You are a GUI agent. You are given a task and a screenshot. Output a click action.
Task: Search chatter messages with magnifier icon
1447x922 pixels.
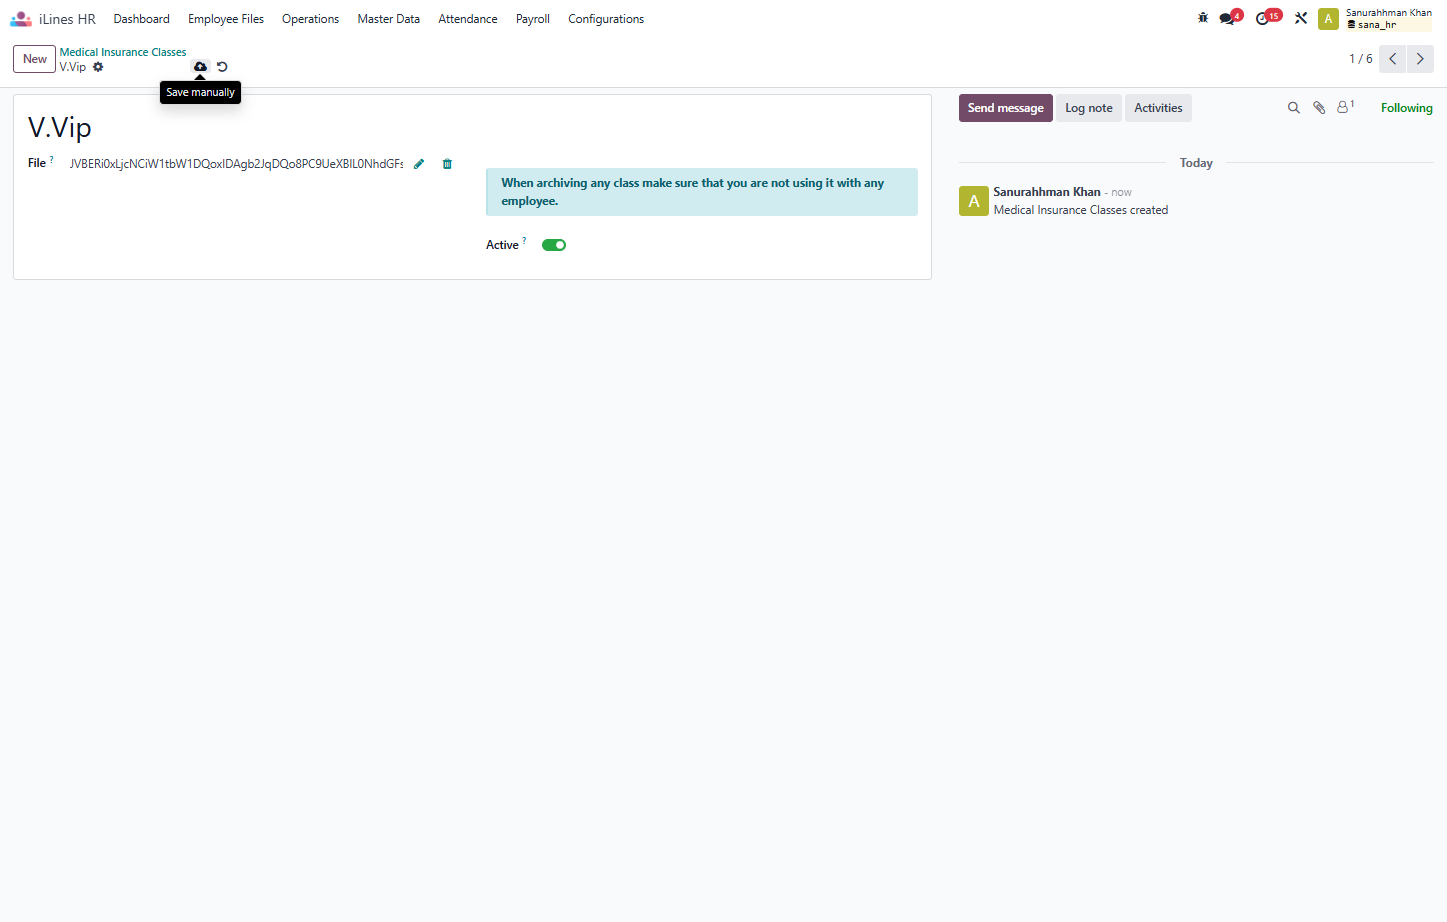point(1294,108)
